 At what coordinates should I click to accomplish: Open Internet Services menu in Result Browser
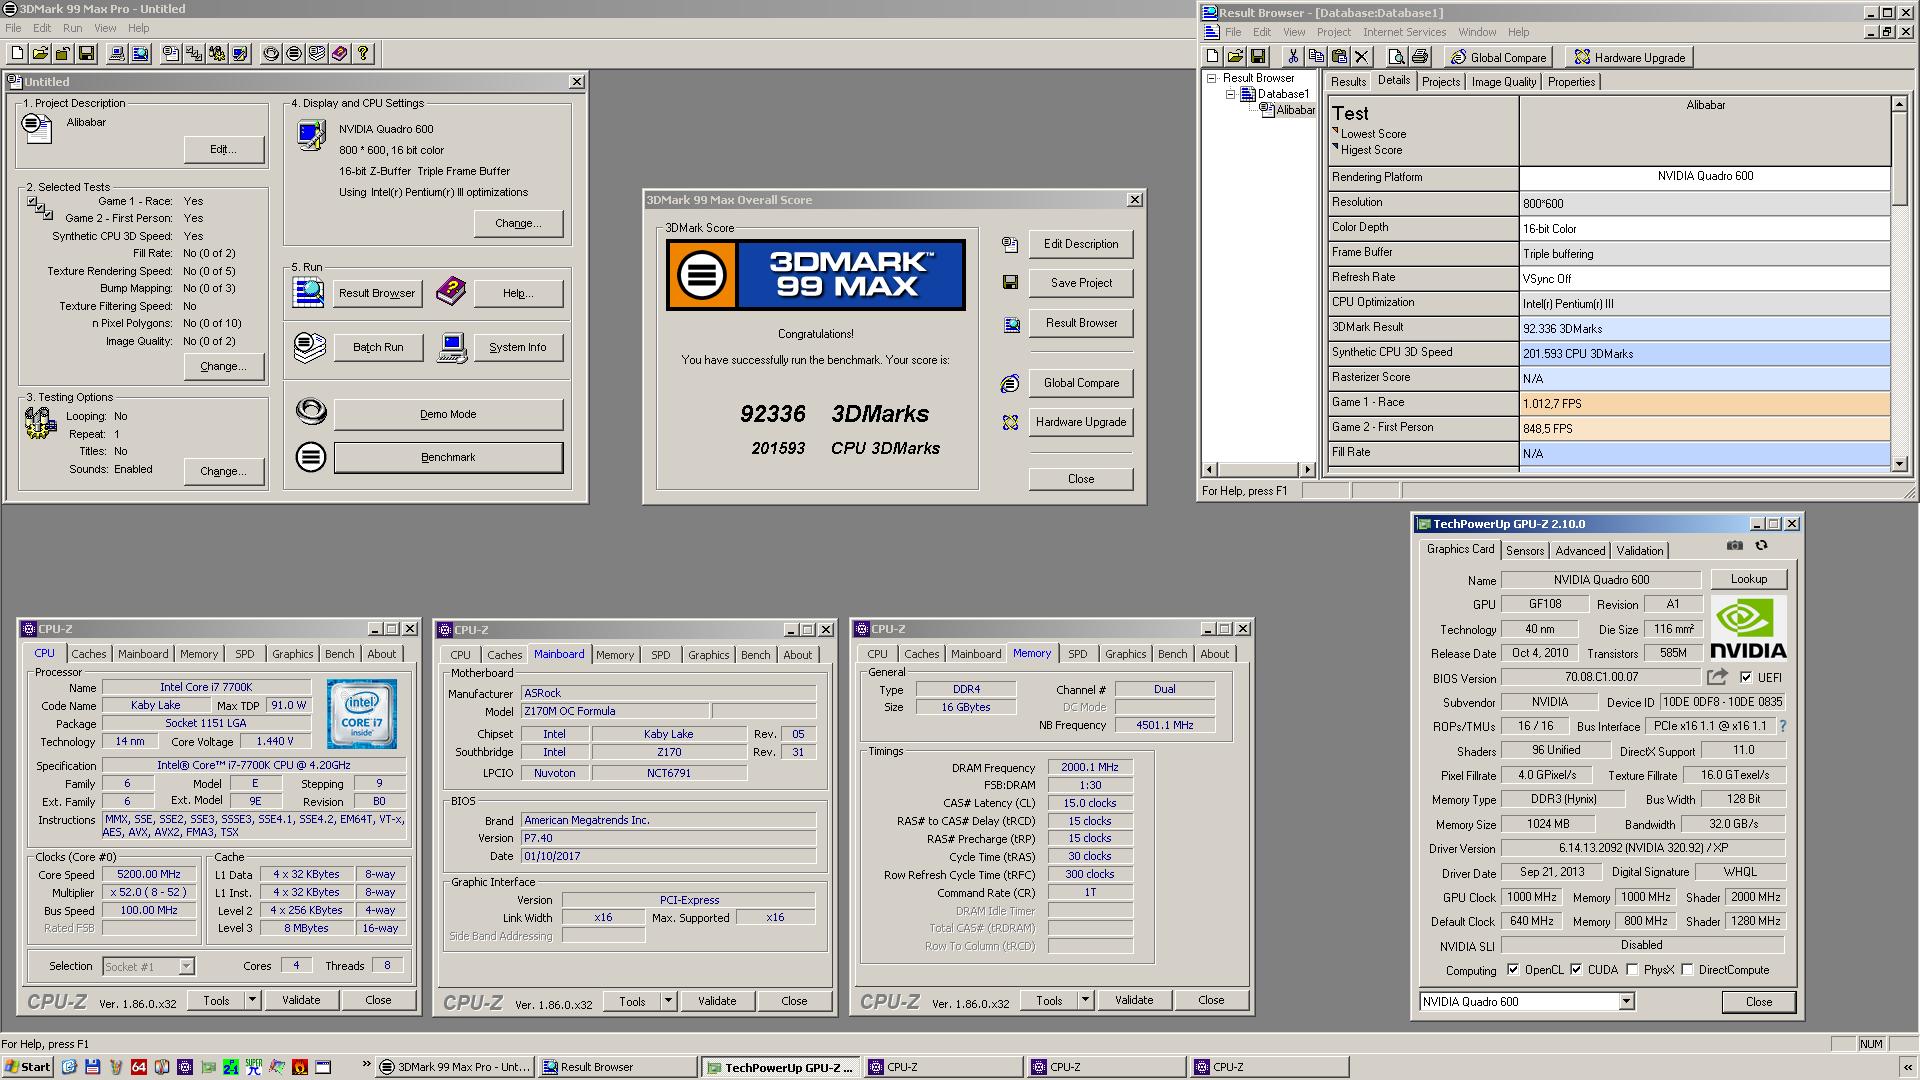click(x=1404, y=32)
